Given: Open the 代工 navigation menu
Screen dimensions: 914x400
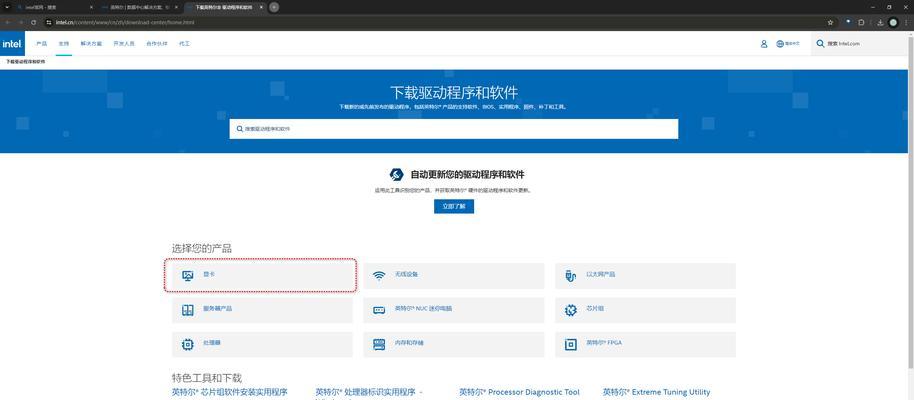Looking at the screenshot, I should (184, 44).
